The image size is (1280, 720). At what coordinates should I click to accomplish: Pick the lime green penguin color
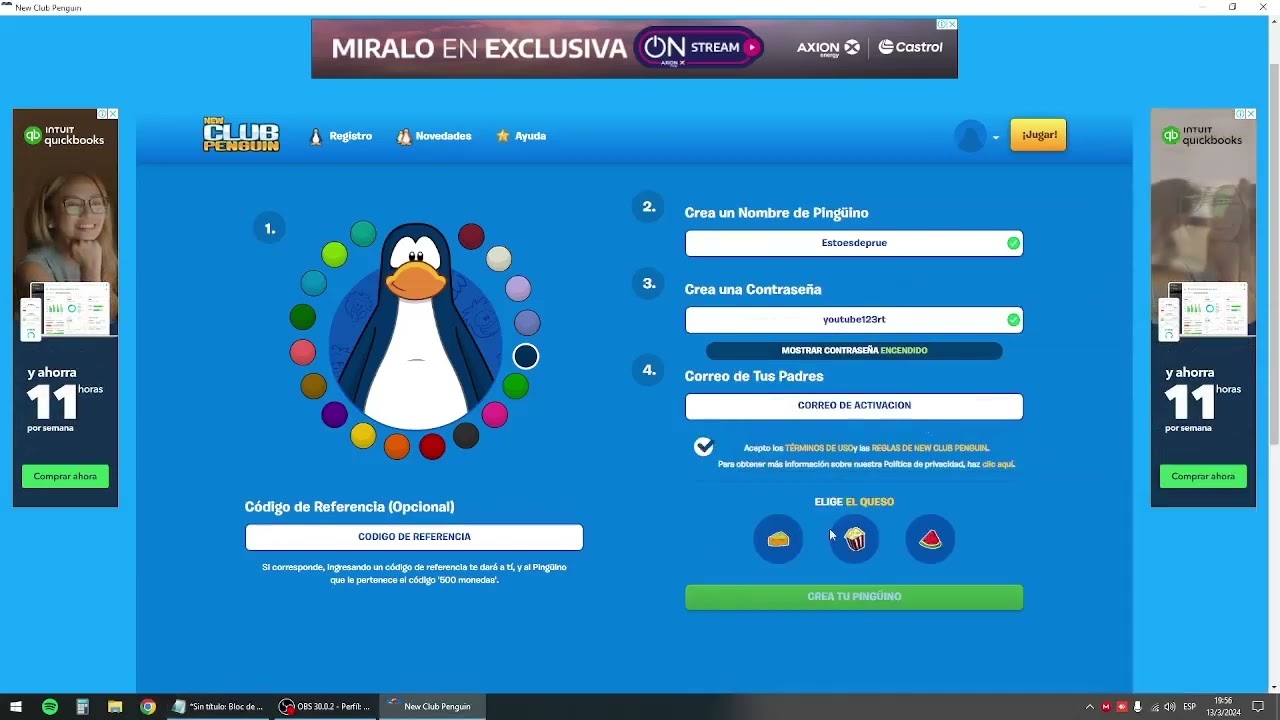click(x=334, y=255)
